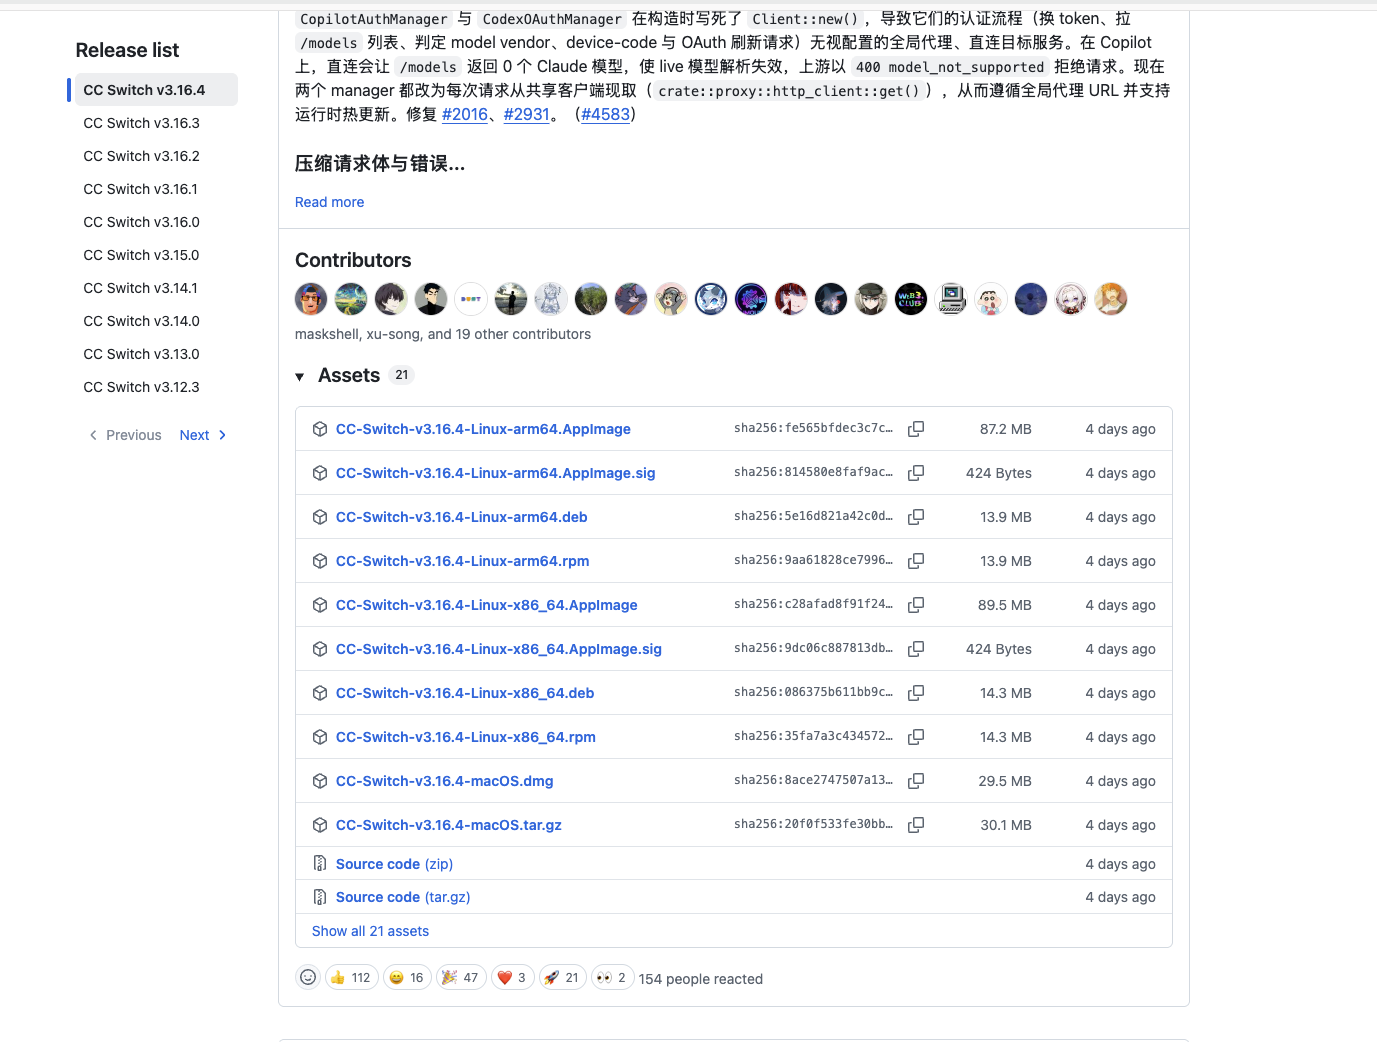Viewport: 1377px width, 1042px height.
Task: Toggle the thumbs up reaction with 112
Action: click(x=352, y=977)
